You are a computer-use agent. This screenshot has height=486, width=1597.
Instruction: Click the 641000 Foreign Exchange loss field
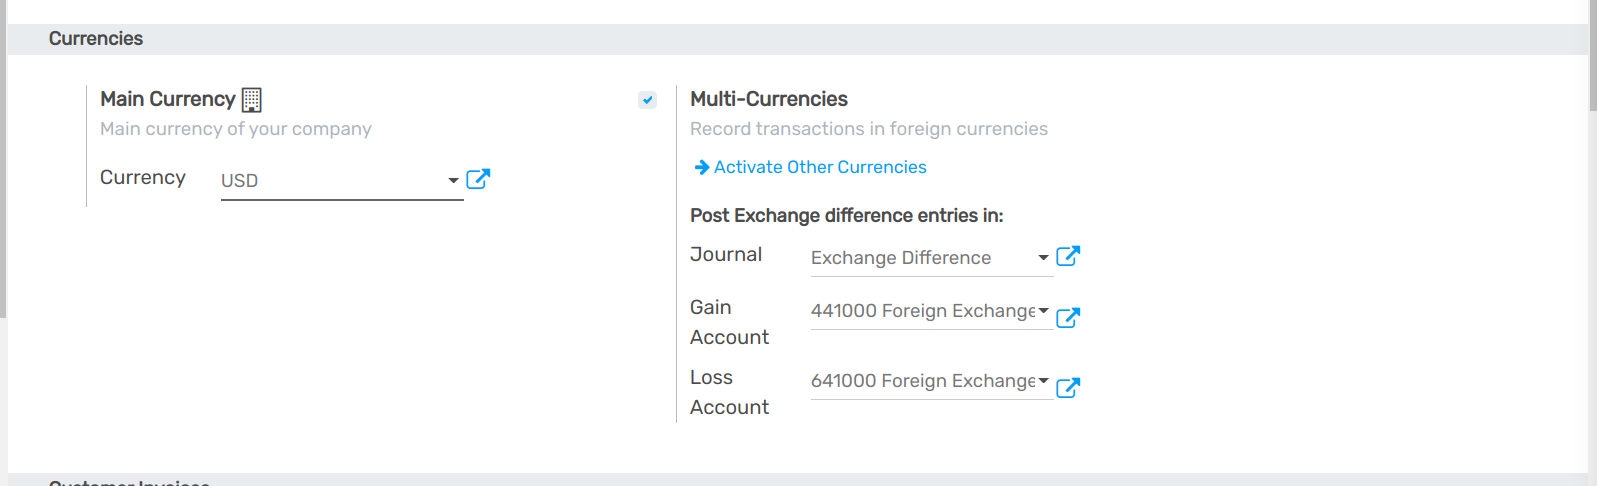pyautogui.click(x=920, y=381)
